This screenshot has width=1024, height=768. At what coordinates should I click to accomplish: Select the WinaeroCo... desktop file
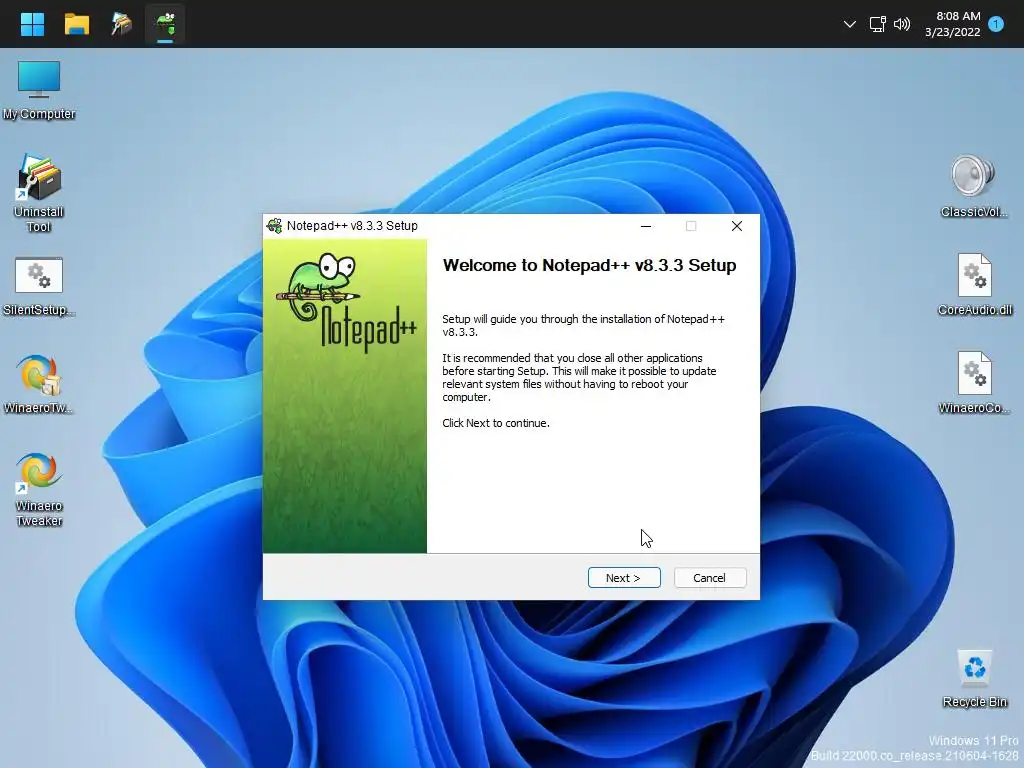pos(974,383)
